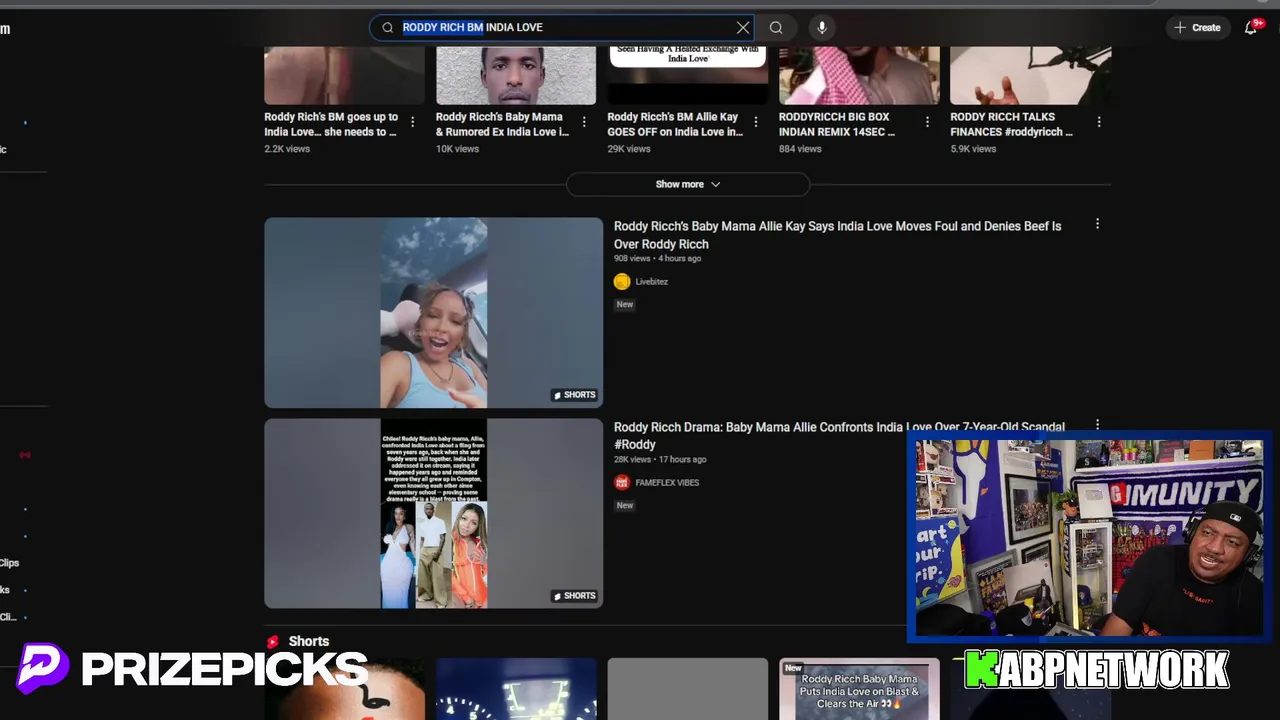Click '908 views • 4 hours ago' text
Viewport: 1280px width, 720px height.
point(657,258)
